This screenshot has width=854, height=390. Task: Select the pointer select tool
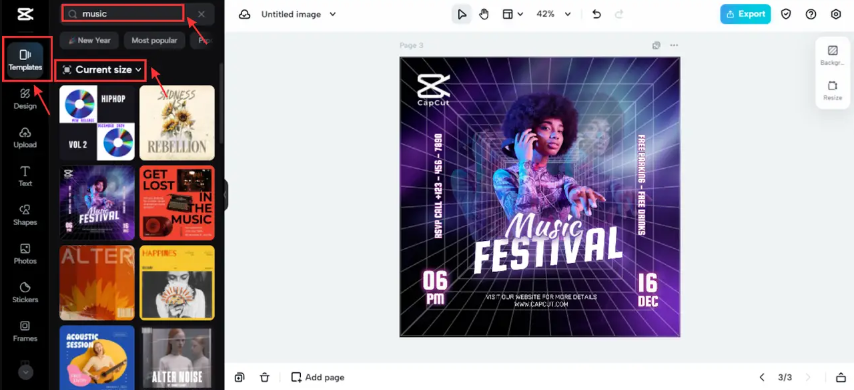(x=462, y=14)
